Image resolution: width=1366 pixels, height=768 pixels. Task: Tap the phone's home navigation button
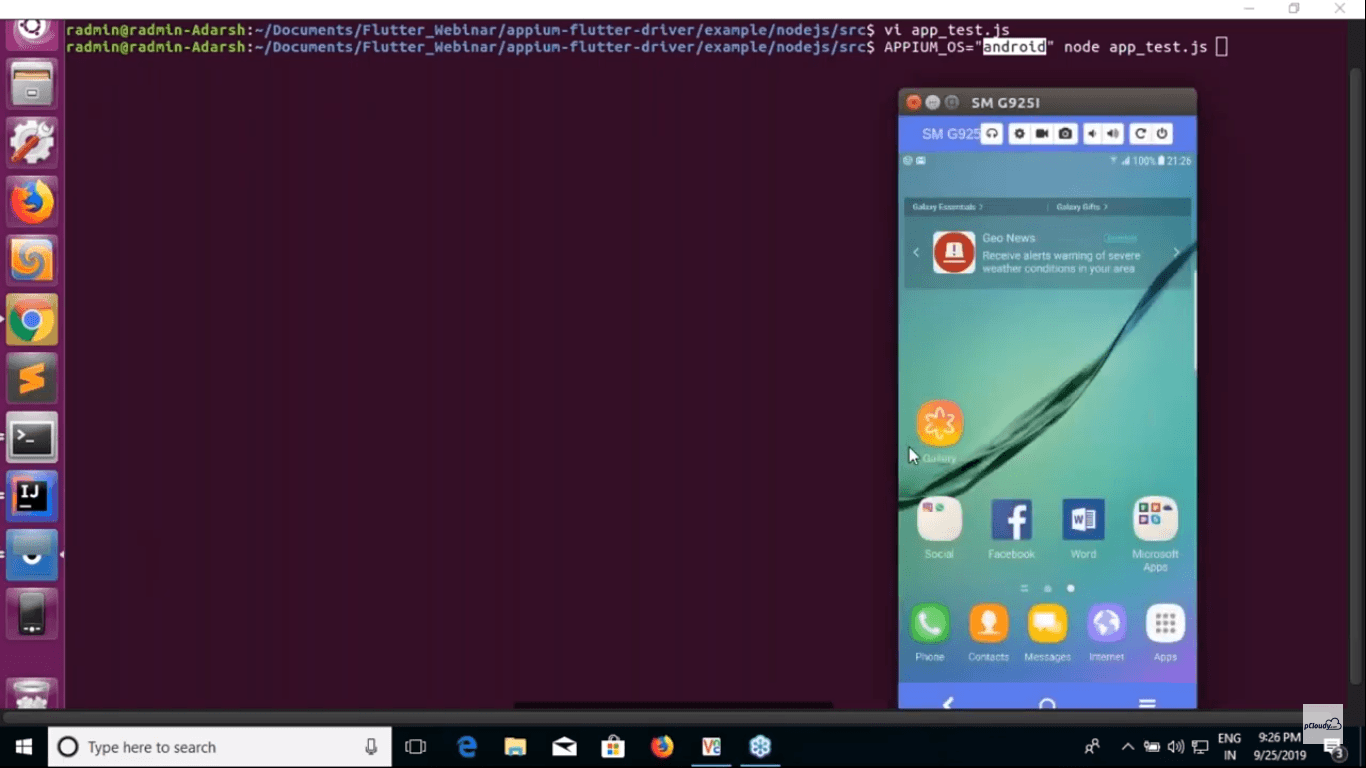tap(1047, 703)
